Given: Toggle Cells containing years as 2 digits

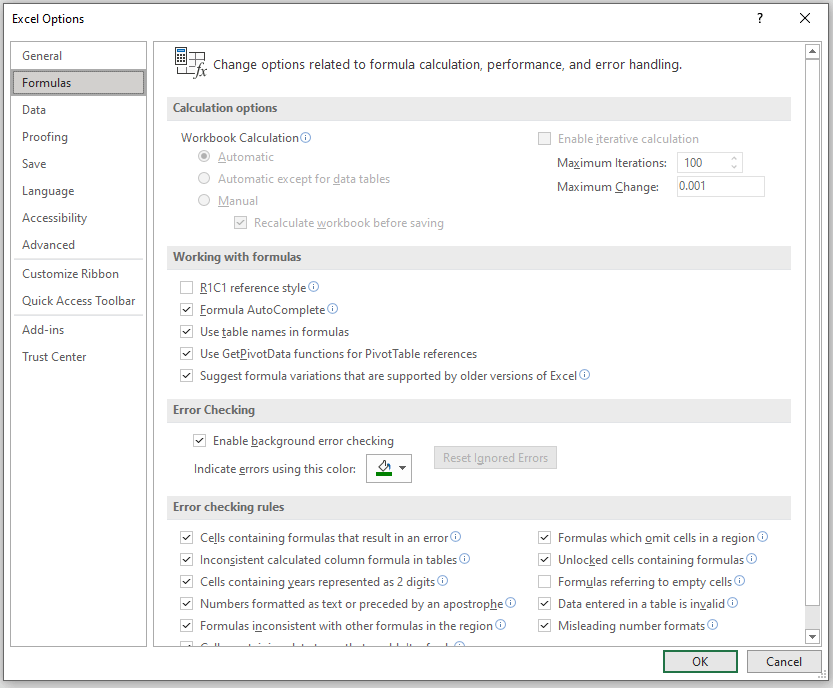Looking at the screenshot, I should tap(186, 582).
